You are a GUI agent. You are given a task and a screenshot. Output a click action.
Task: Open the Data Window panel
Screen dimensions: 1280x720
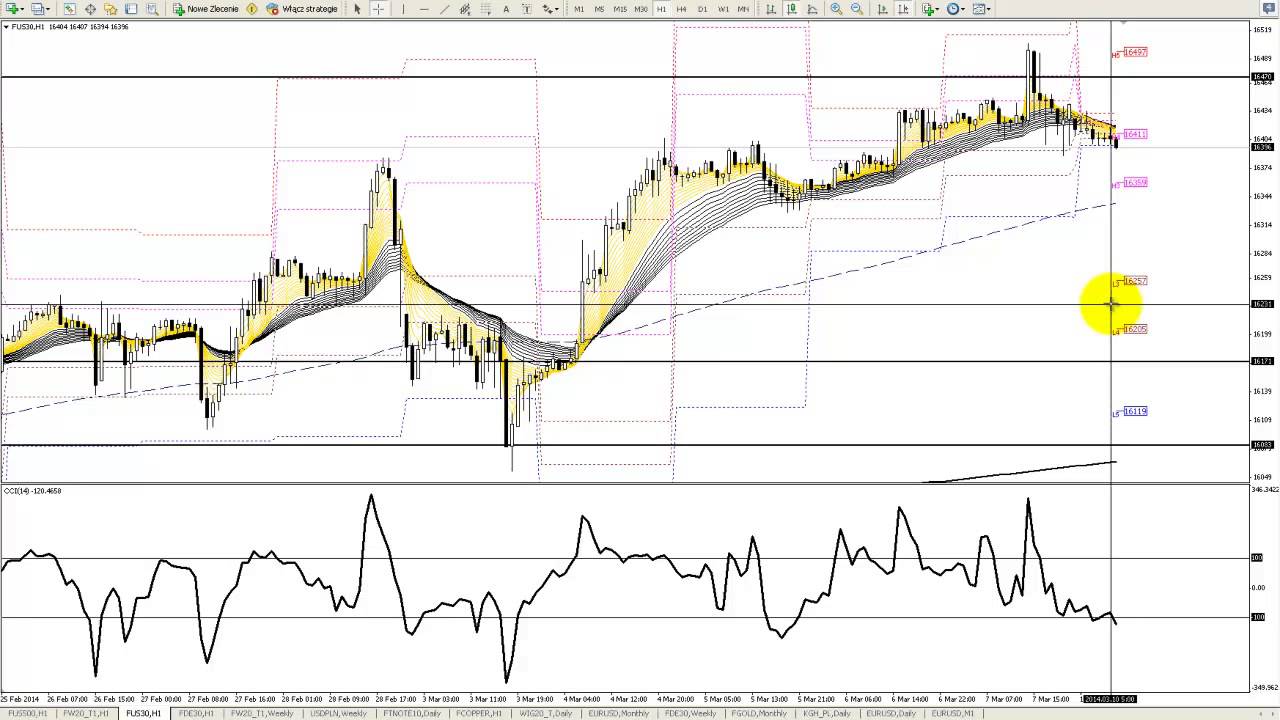(x=90, y=9)
